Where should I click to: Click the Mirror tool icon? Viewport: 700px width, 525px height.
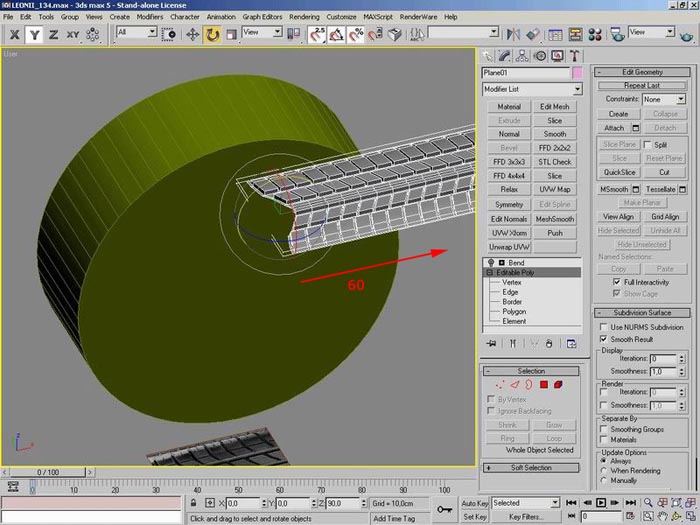click(511, 34)
